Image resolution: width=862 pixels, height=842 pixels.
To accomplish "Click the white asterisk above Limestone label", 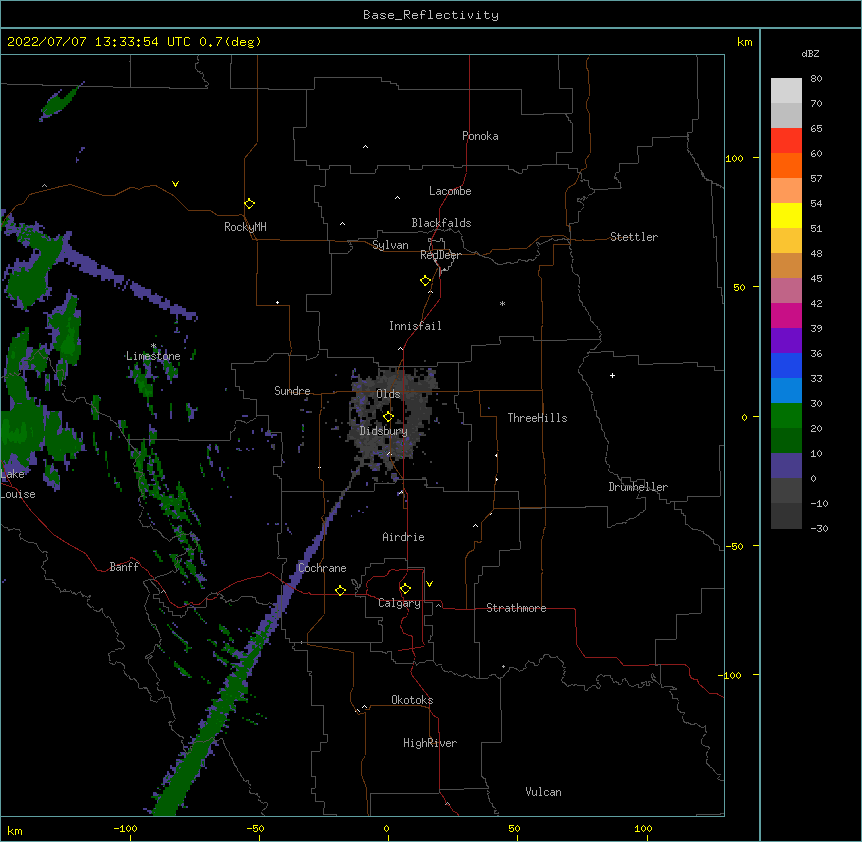I will point(154,346).
